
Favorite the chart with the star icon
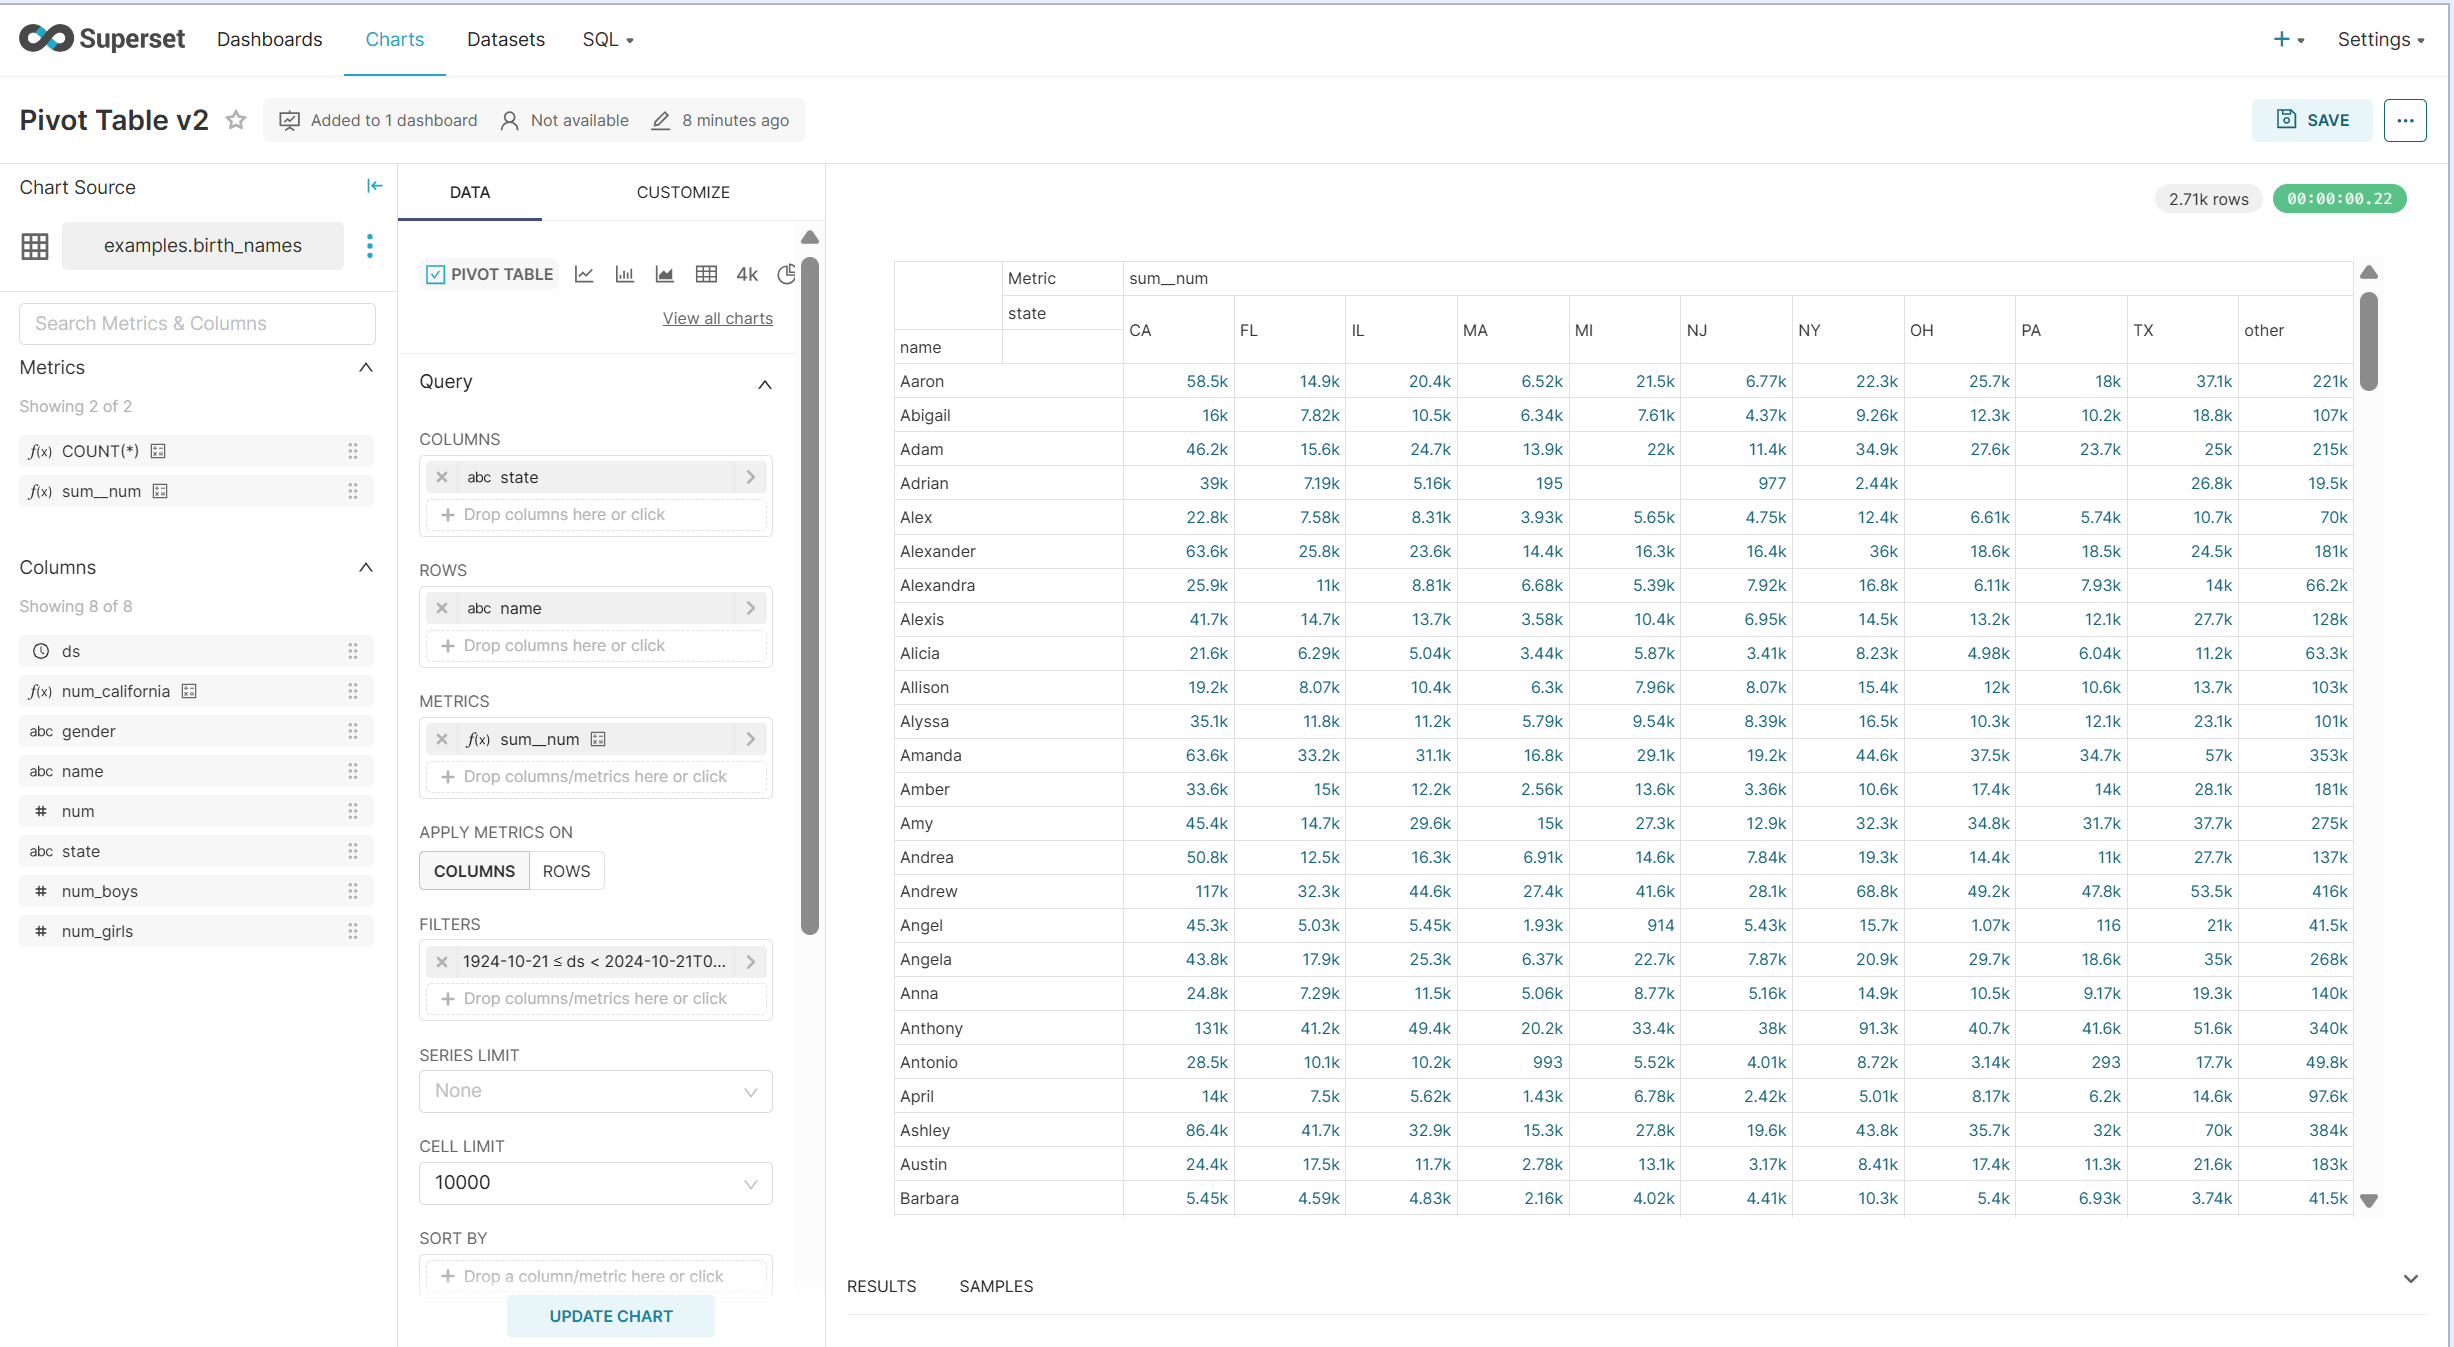(236, 120)
